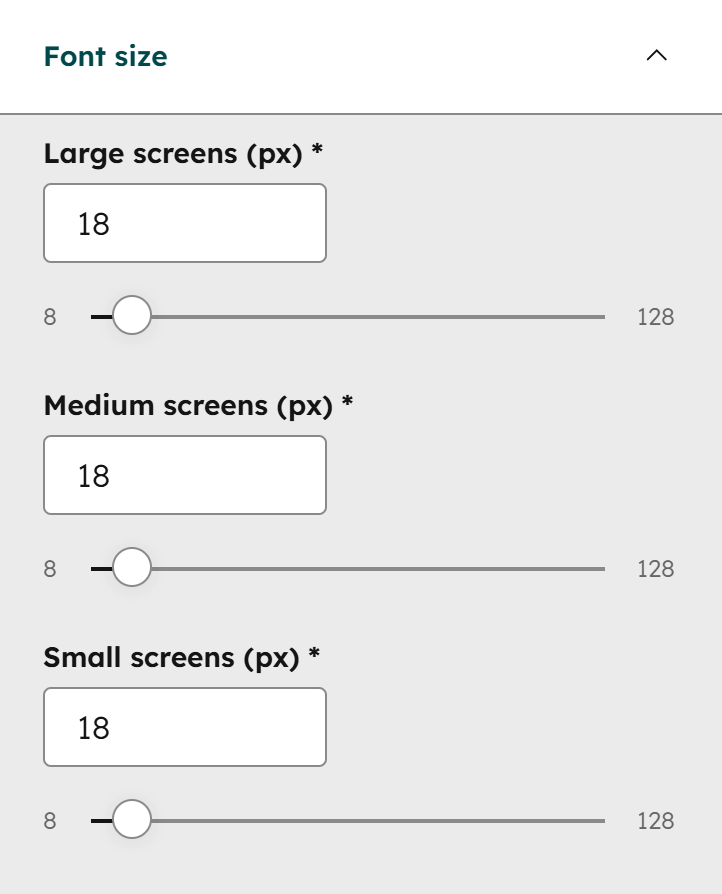The image size is (722, 894).
Task: Click the Font size section header
Action: [104, 57]
